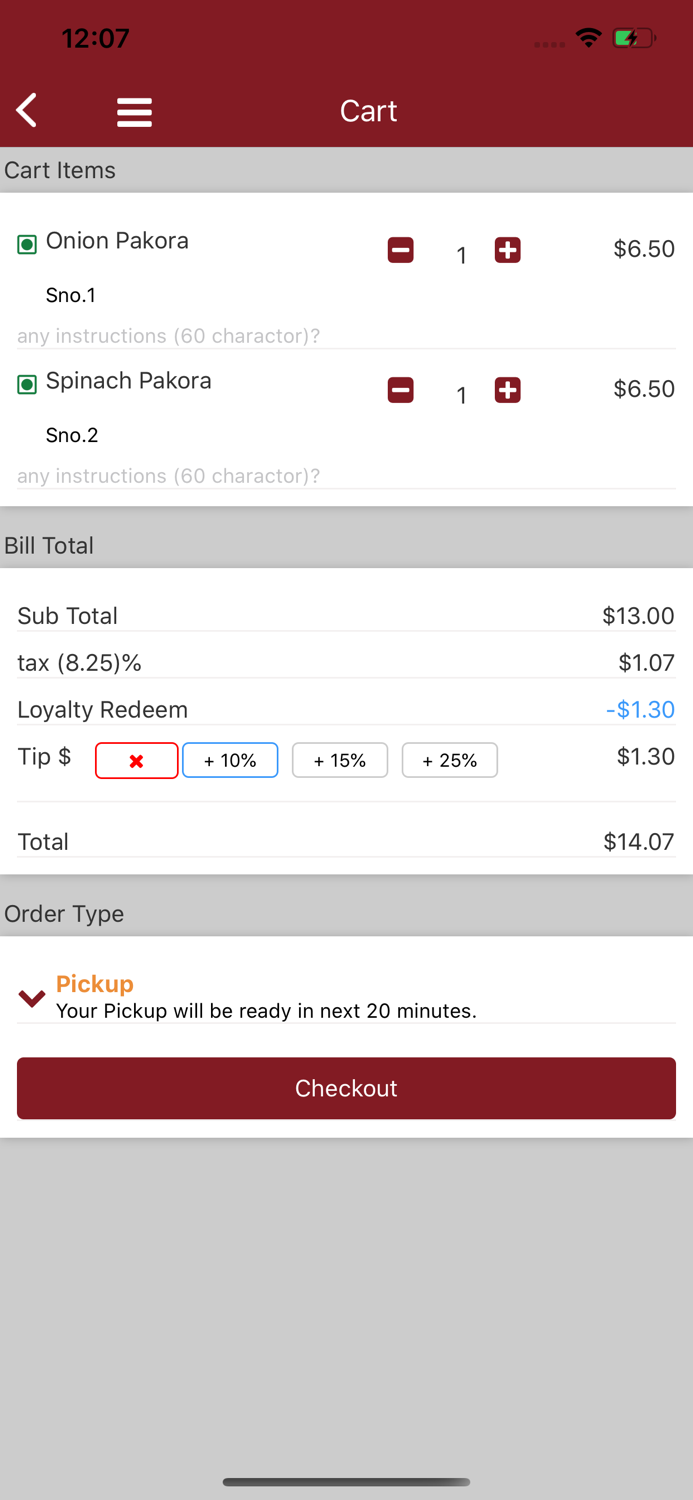Tap the back arrow in header

(x=27, y=110)
